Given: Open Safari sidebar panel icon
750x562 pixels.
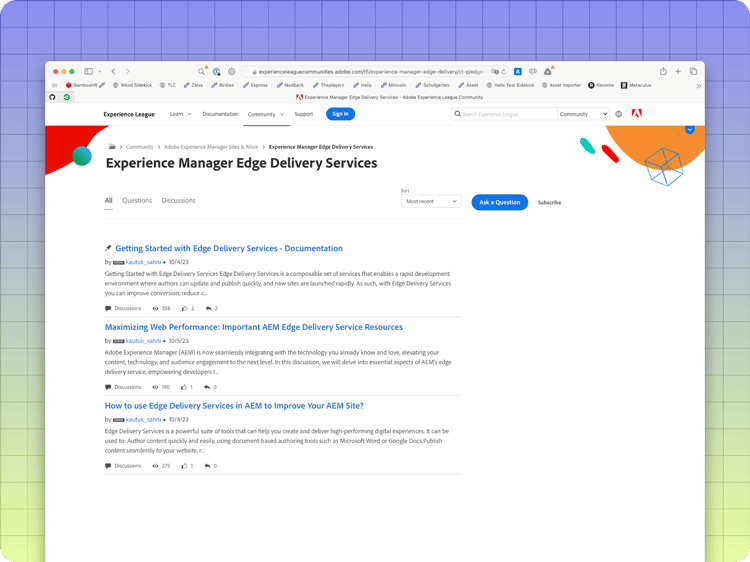Looking at the screenshot, I should click(x=89, y=72).
